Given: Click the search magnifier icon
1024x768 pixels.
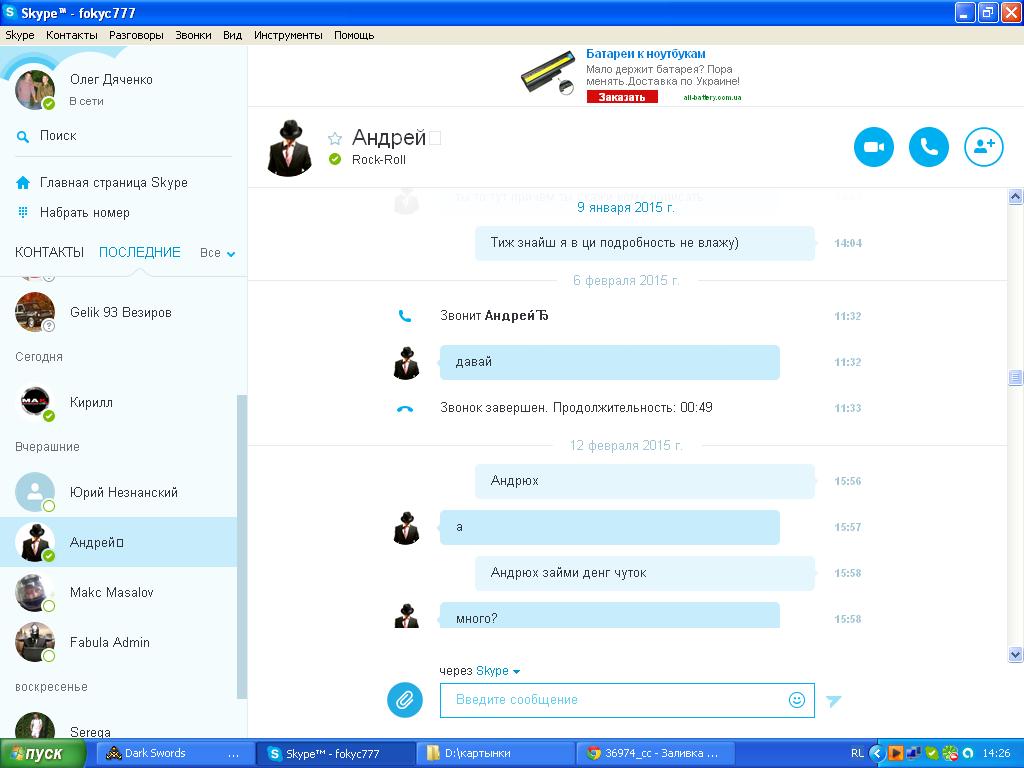Looking at the screenshot, I should (23, 136).
